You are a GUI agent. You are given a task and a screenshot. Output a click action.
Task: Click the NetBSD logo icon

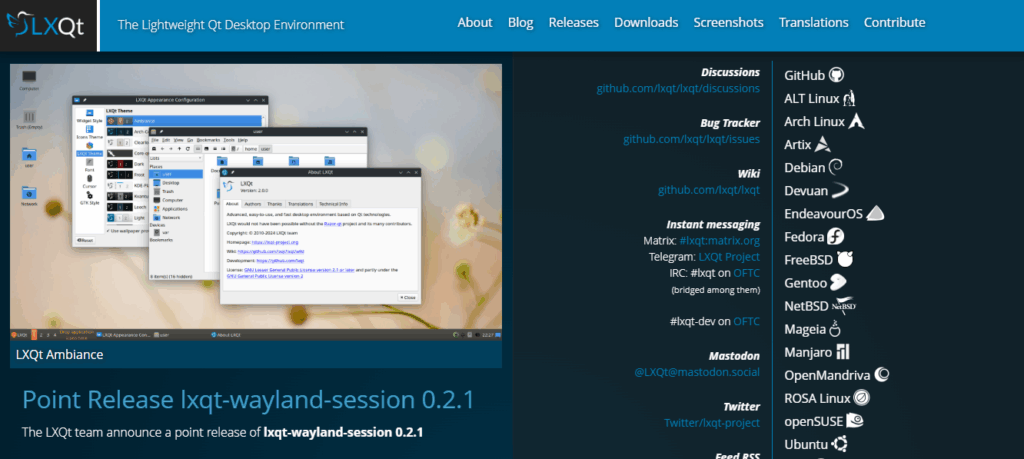[x=844, y=306]
